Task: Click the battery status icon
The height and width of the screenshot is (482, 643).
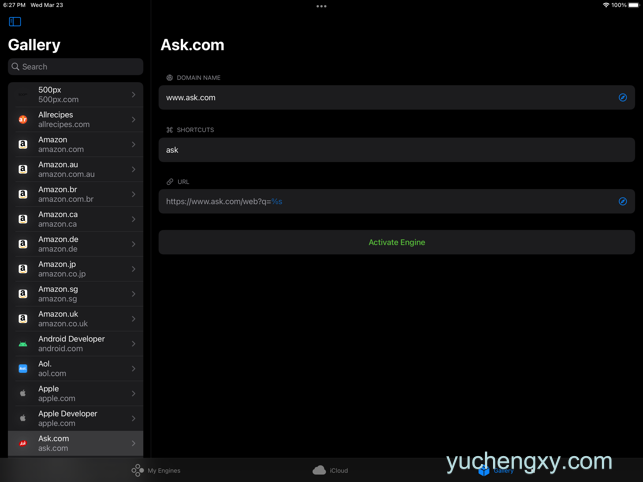Action: point(634,5)
